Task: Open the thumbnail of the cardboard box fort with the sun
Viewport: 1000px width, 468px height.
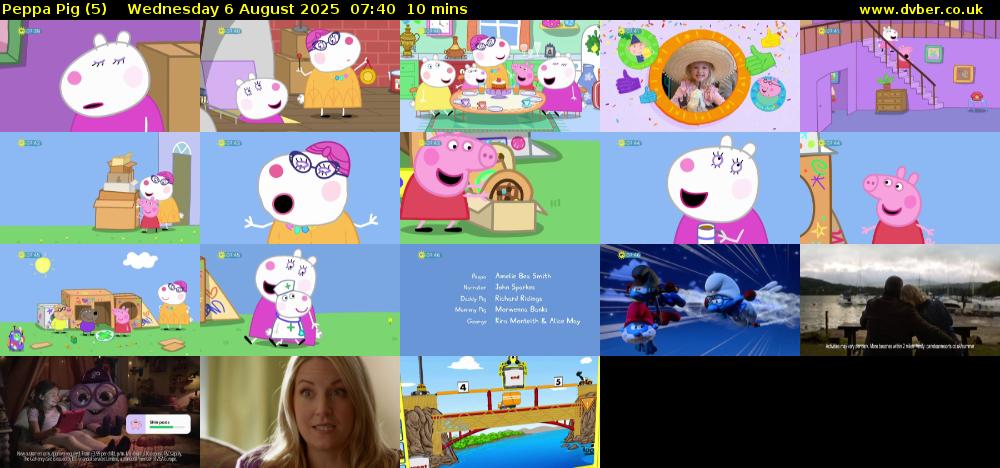Action: 100,300
